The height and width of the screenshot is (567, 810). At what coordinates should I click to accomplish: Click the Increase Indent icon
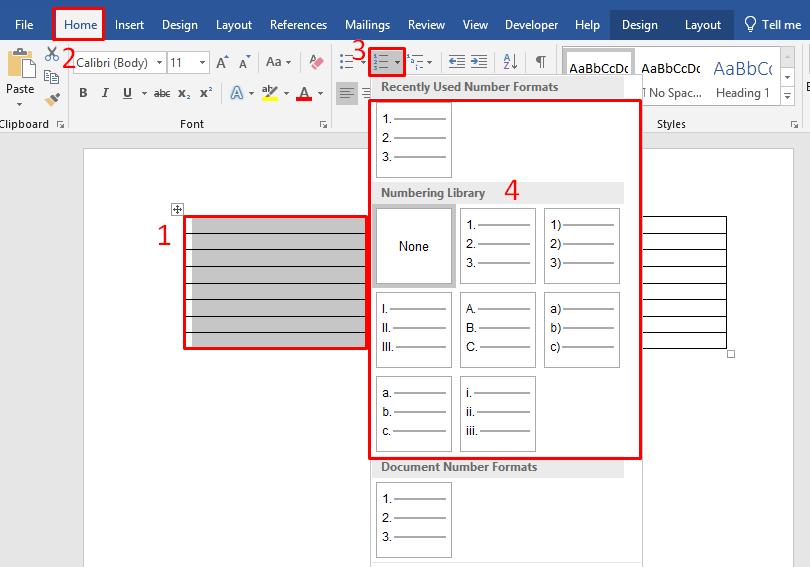(479, 62)
